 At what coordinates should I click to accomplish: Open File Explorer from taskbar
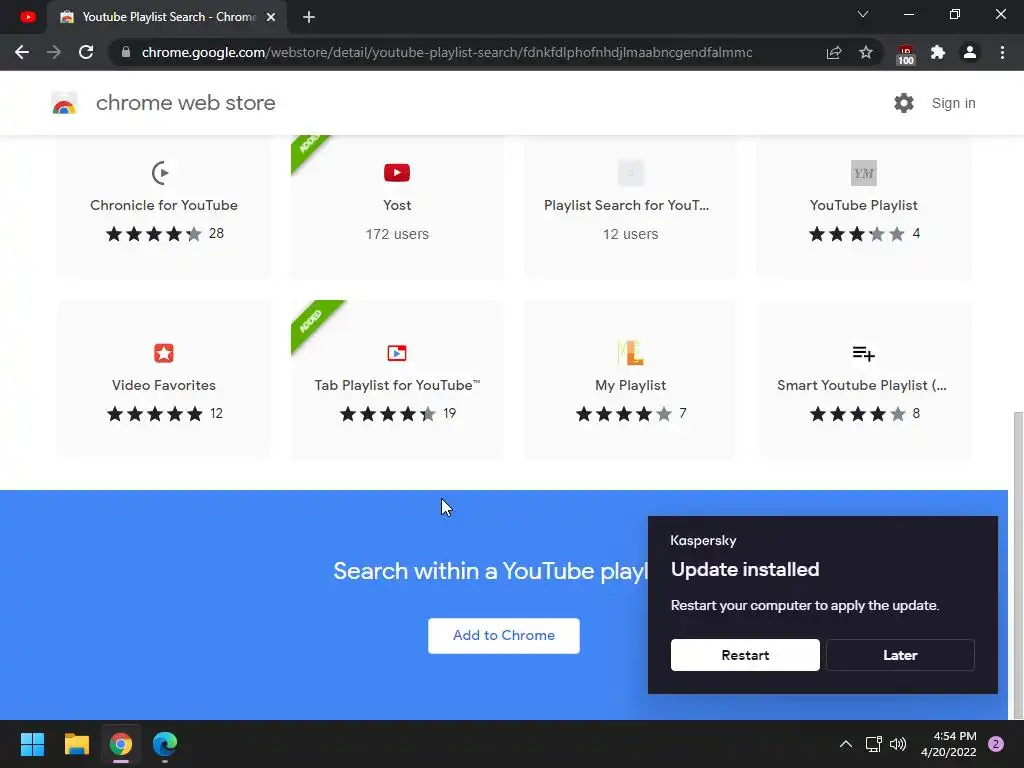(x=76, y=744)
